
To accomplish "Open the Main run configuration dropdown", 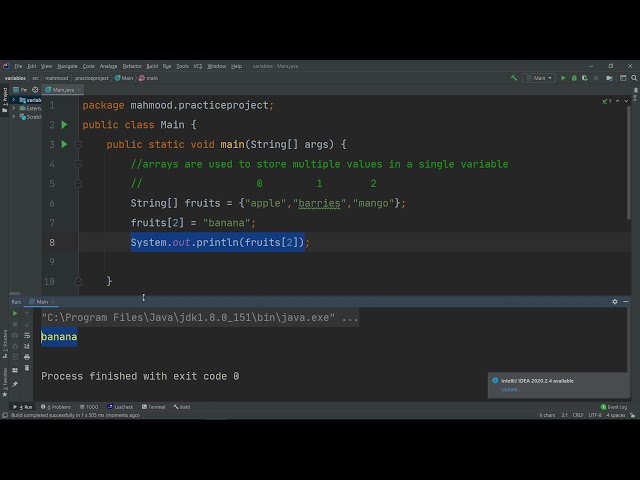I will tap(539, 78).
